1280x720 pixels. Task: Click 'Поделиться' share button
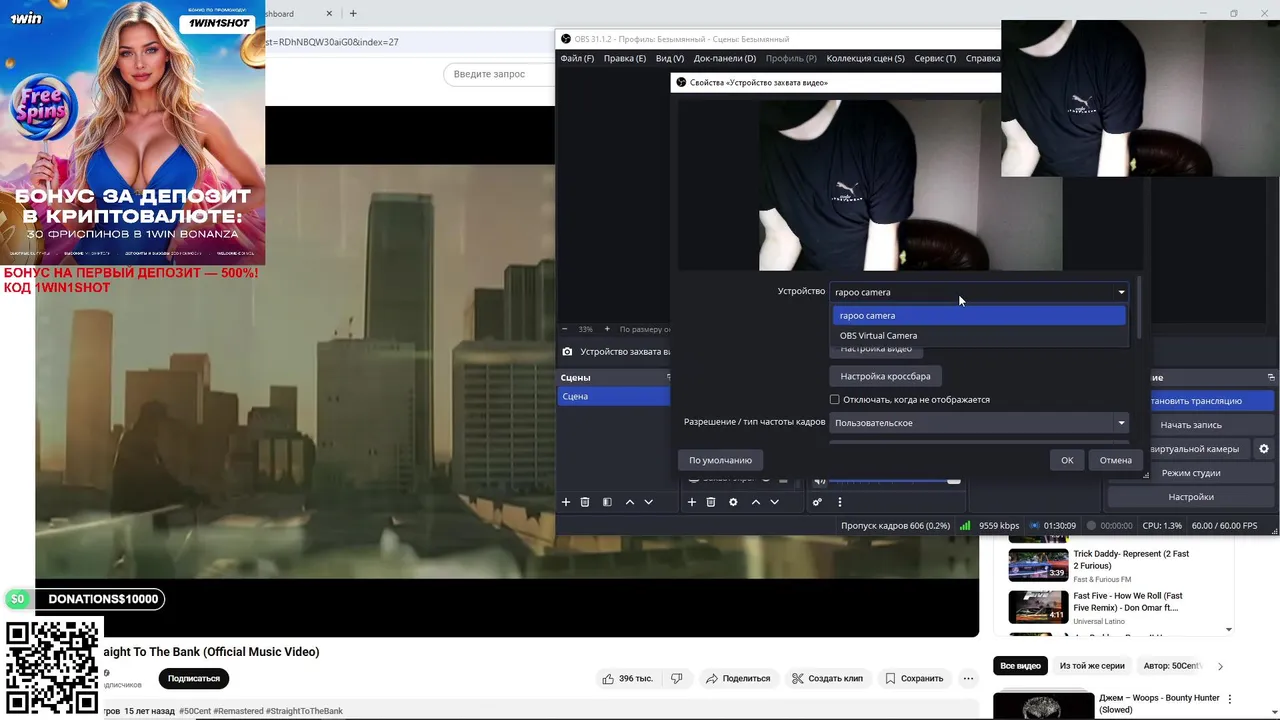point(738,678)
